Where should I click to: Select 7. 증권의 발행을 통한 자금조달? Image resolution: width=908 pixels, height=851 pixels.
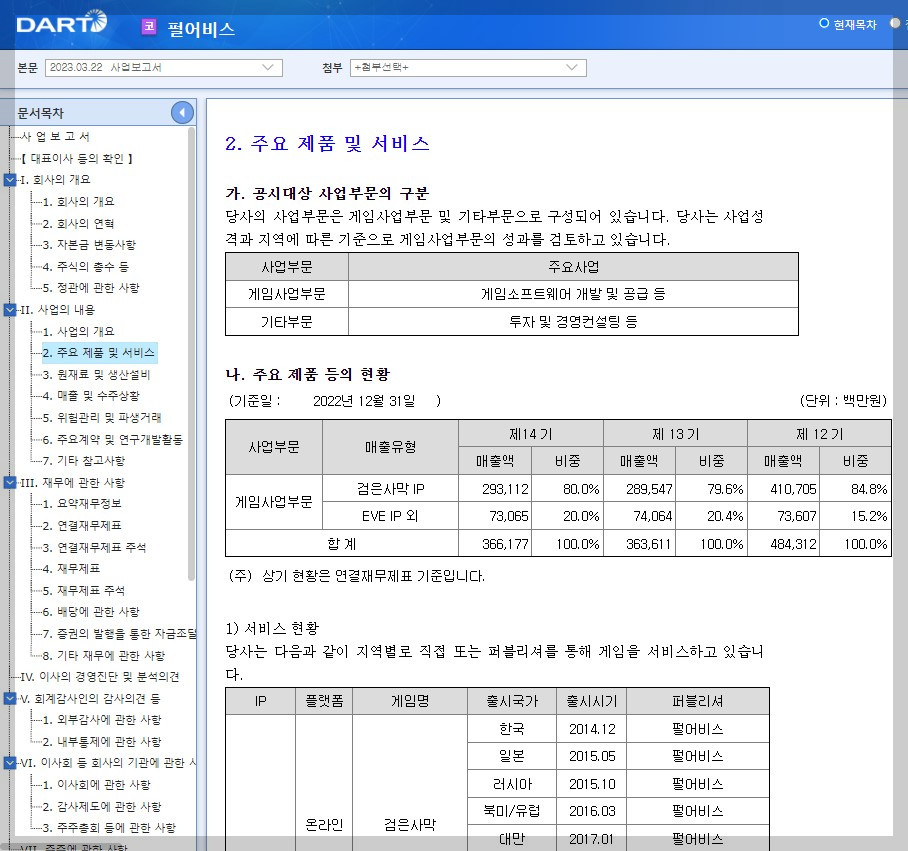119,634
